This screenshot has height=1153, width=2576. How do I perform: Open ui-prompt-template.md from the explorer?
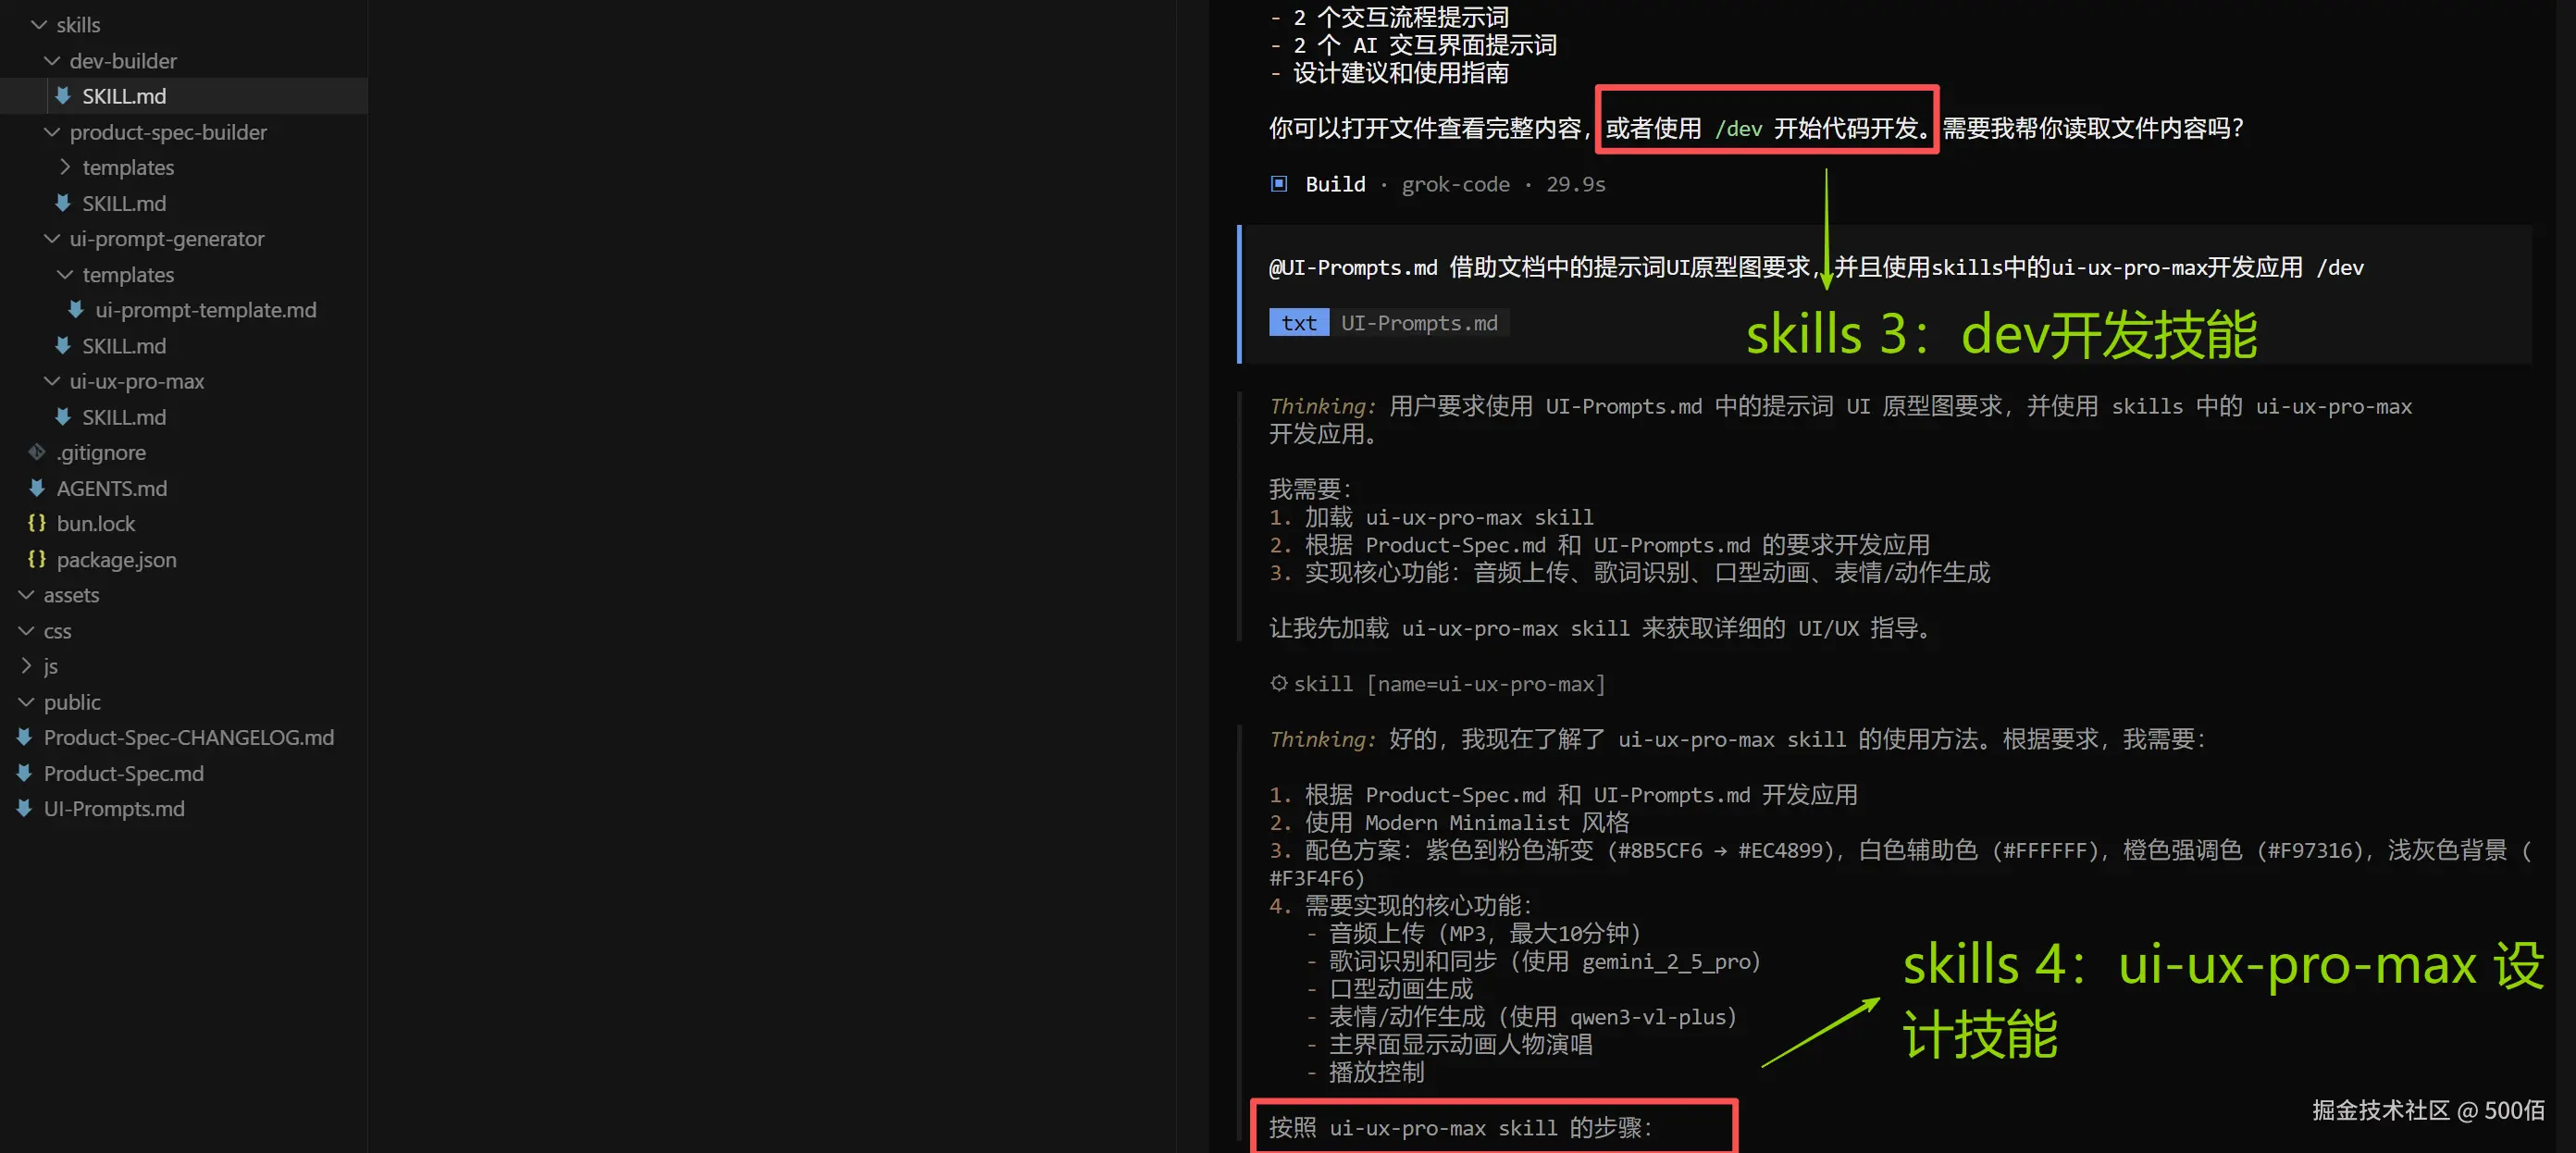click(x=204, y=310)
